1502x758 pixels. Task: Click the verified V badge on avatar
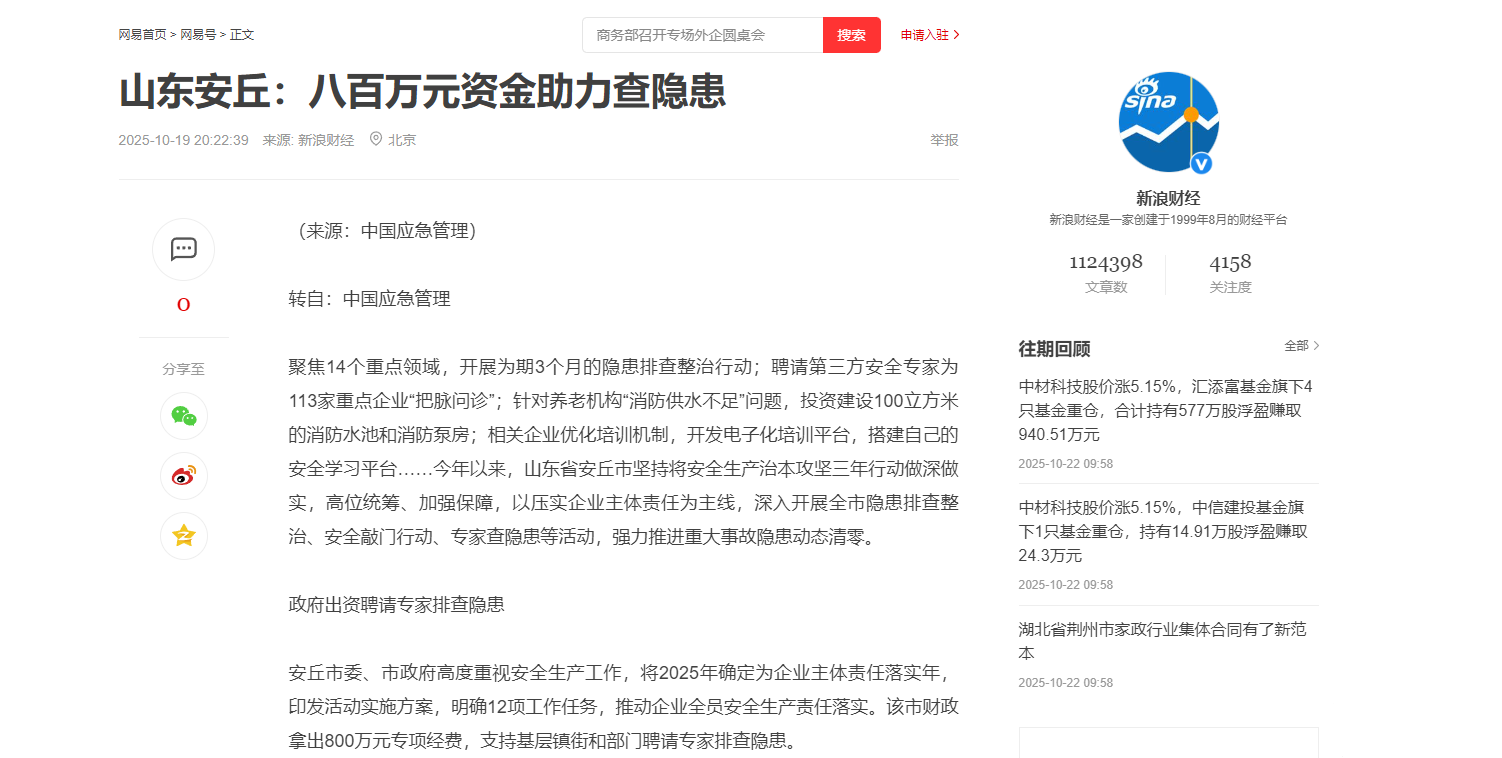[1201, 163]
